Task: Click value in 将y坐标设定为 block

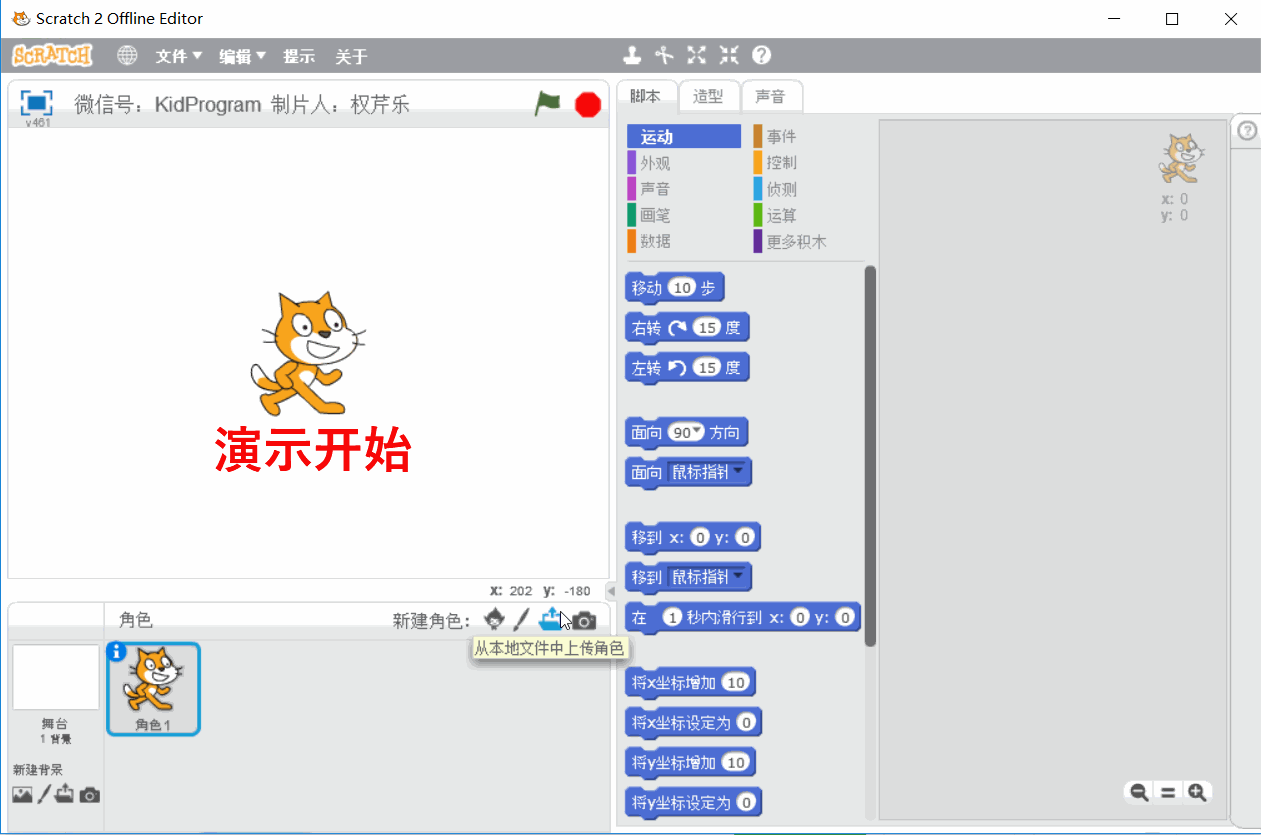Action: click(x=746, y=803)
